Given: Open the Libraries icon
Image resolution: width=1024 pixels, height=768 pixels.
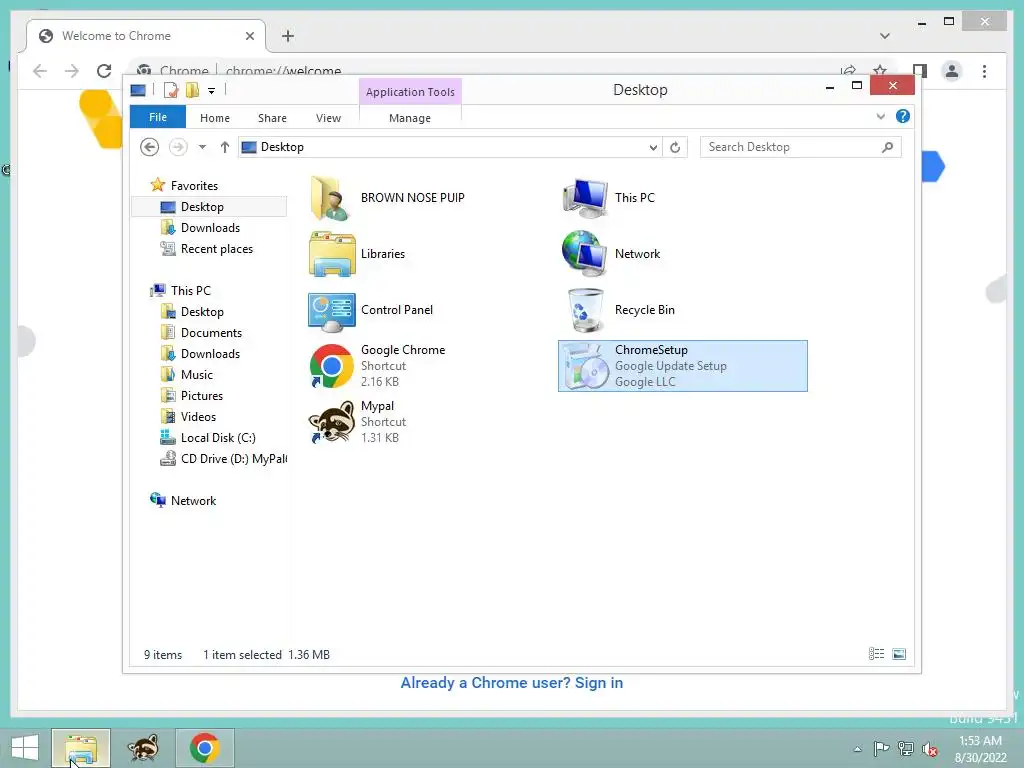Looking at the screenshot, I should [332, 254].
